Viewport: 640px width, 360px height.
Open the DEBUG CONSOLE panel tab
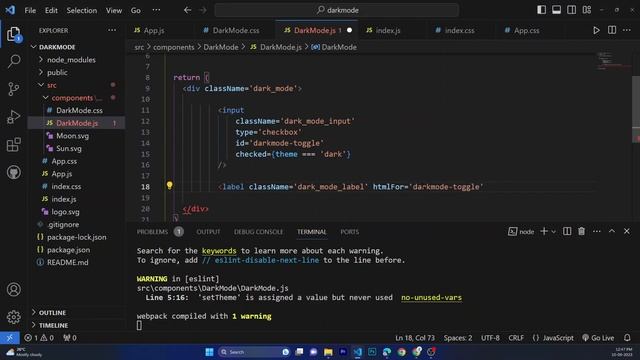point(258,231)
